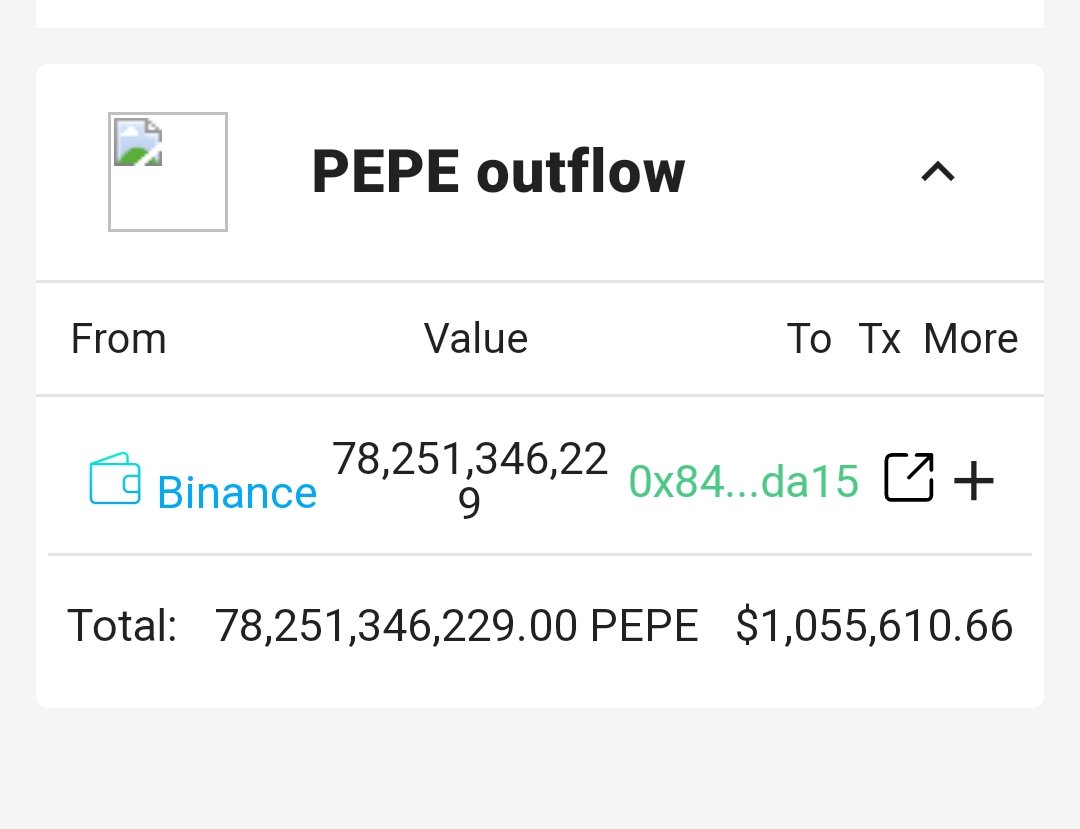Click the 78,251,346,229 value in Binance row
This screenshot has height=829, width=1080.
[x=470, y=480]
